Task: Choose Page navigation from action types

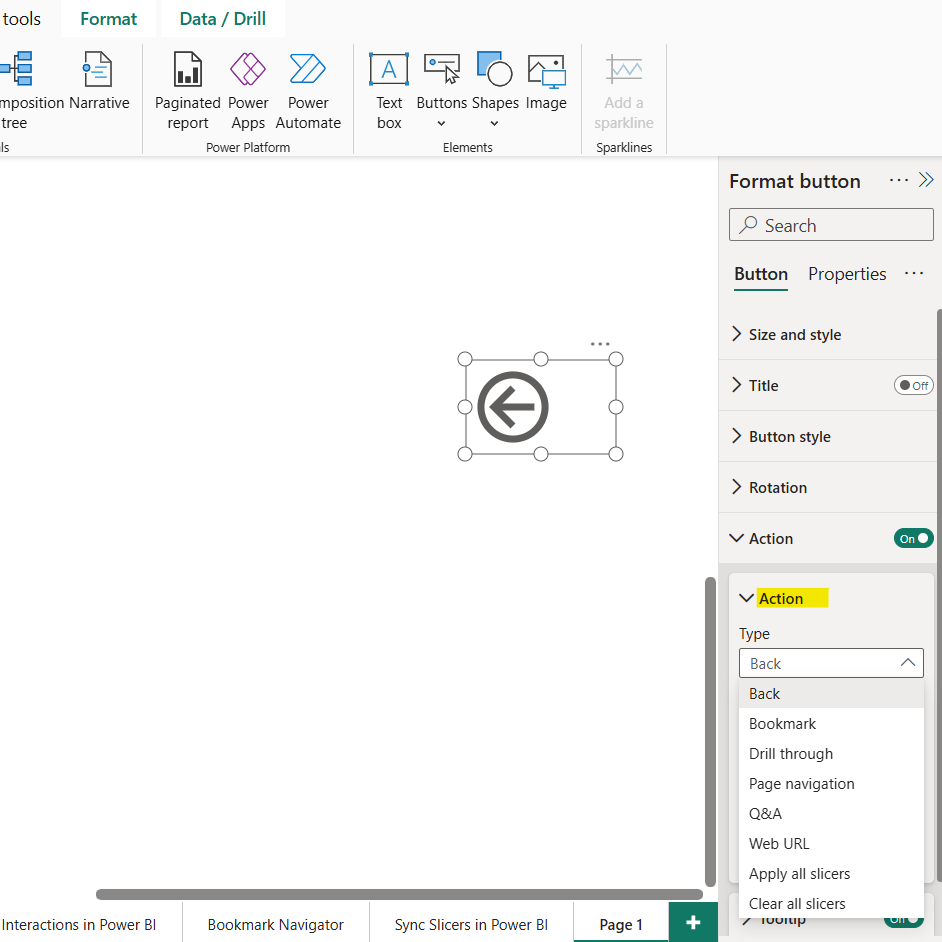Action: [801, 784]
